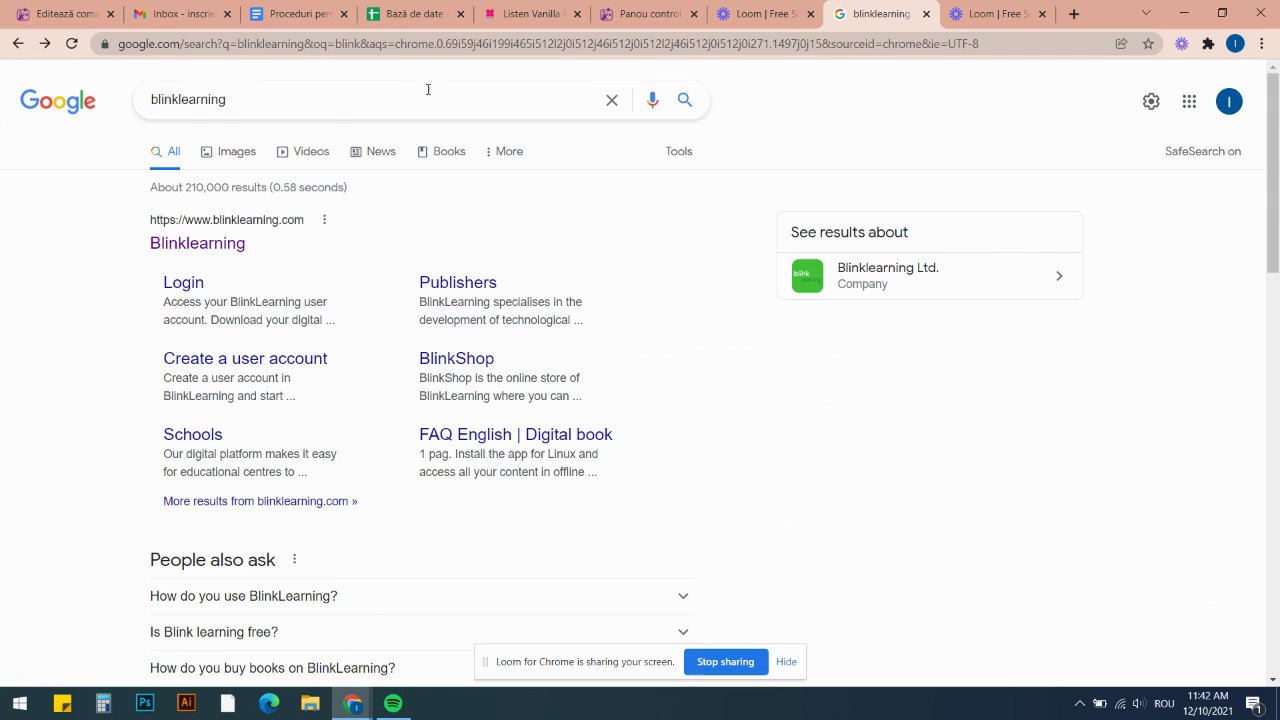
Task: Open Google settings gear
Action: tap(1151, 101)
